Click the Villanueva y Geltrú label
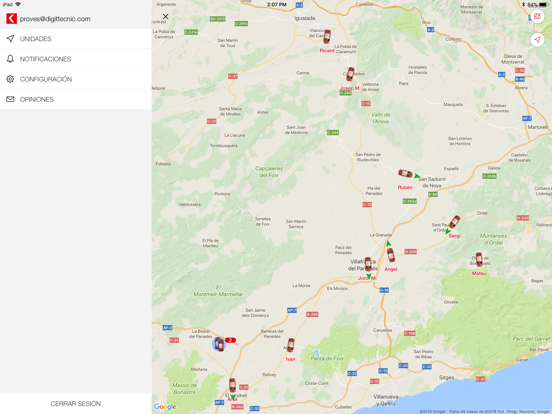The width and height of the screenshot is (552, 414). (x=385, y=400)
